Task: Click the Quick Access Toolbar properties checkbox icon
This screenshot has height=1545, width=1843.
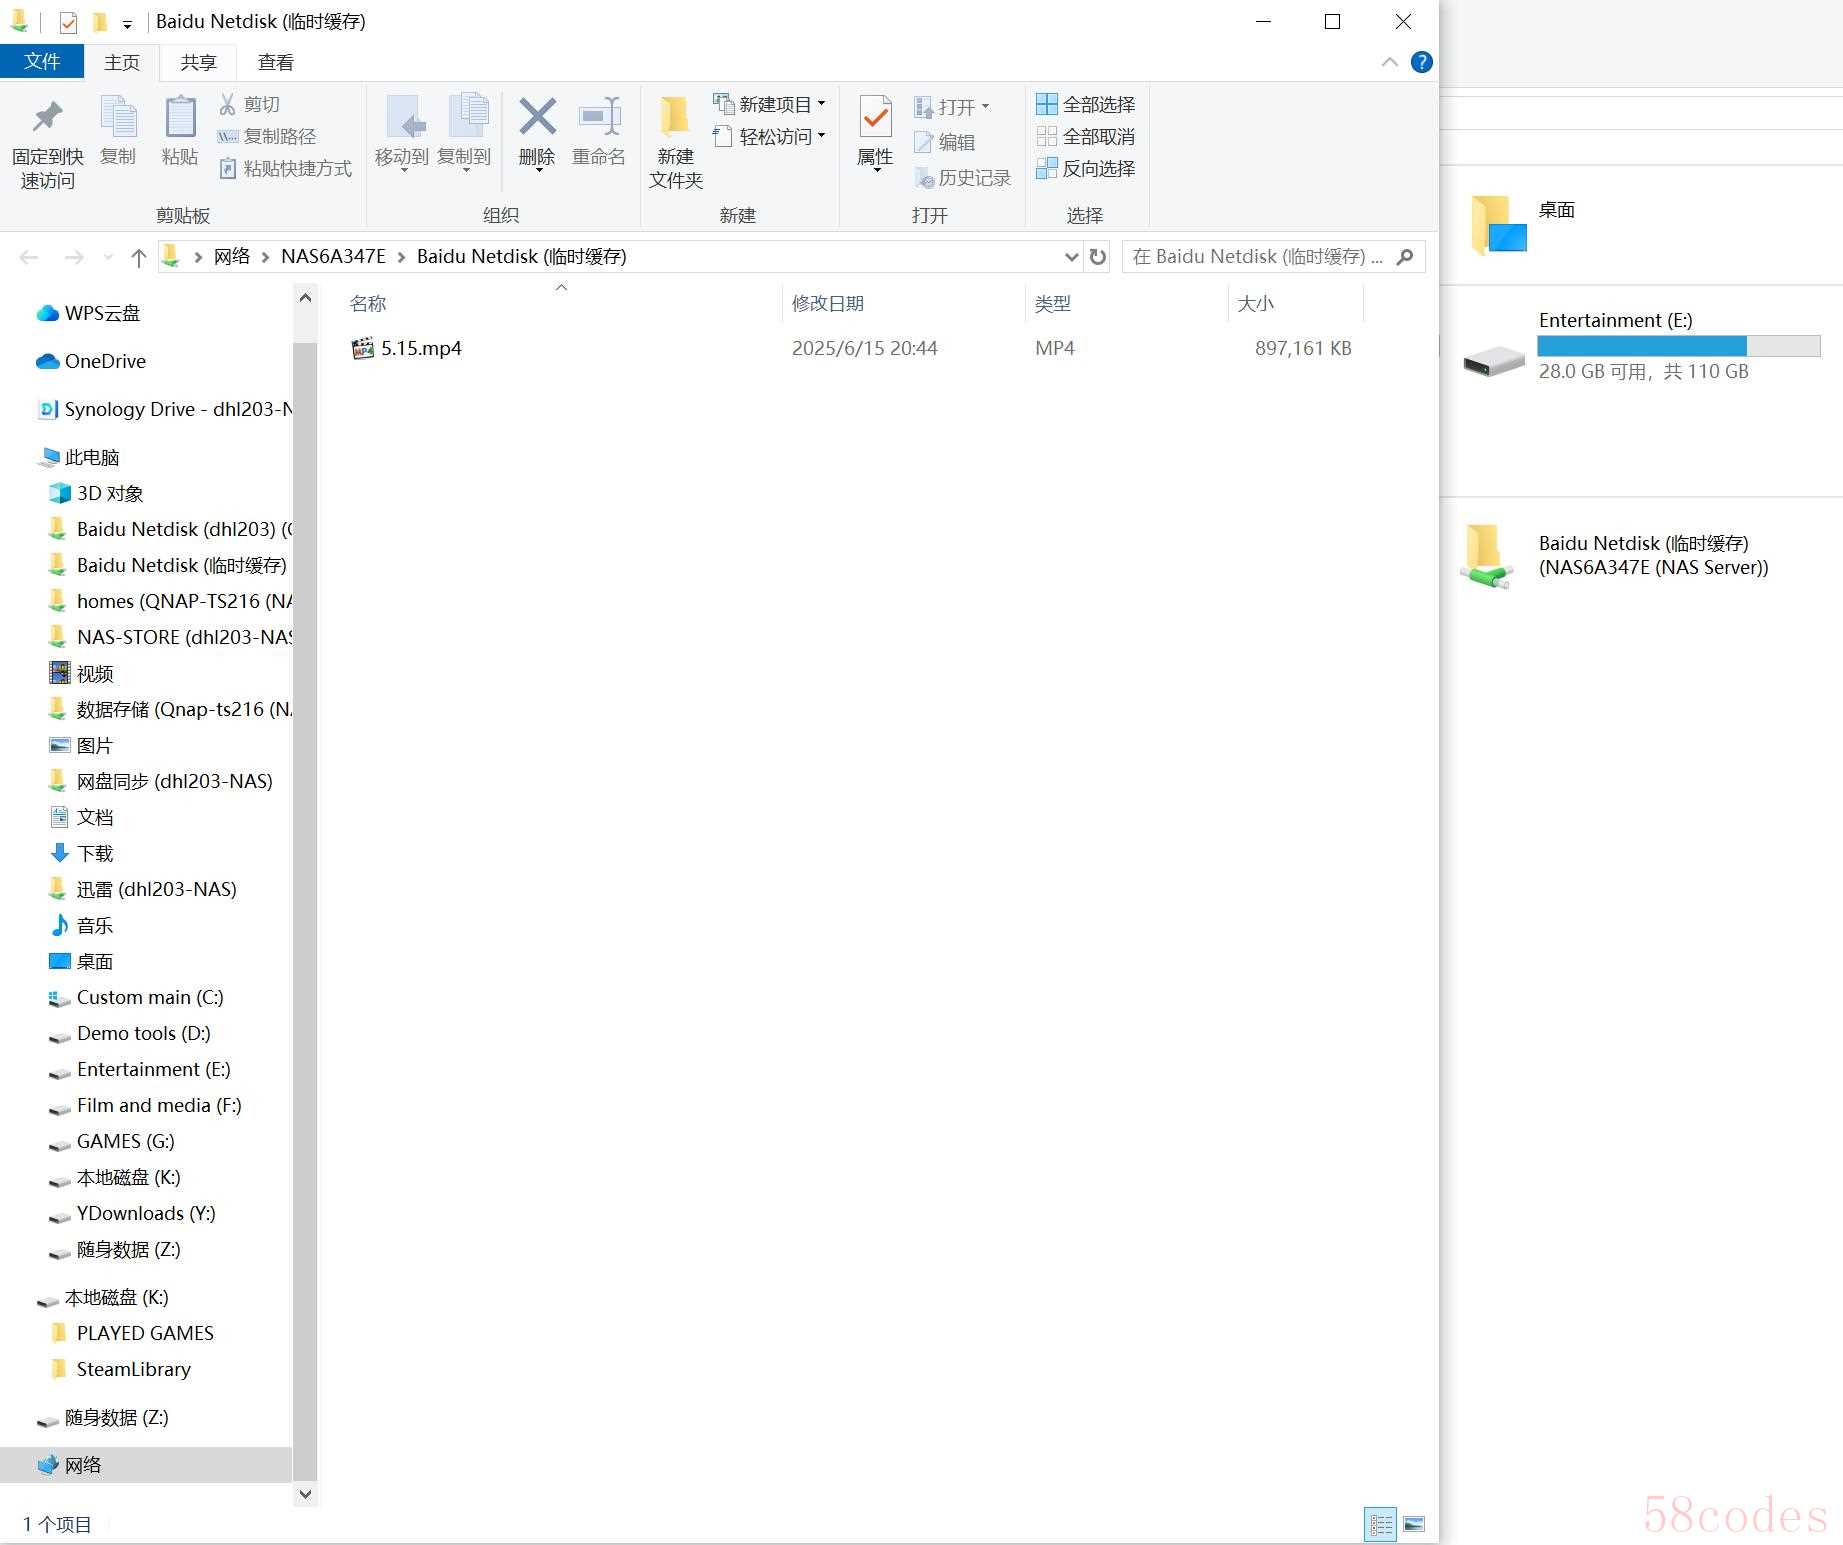Action: (x=68, y=22)
